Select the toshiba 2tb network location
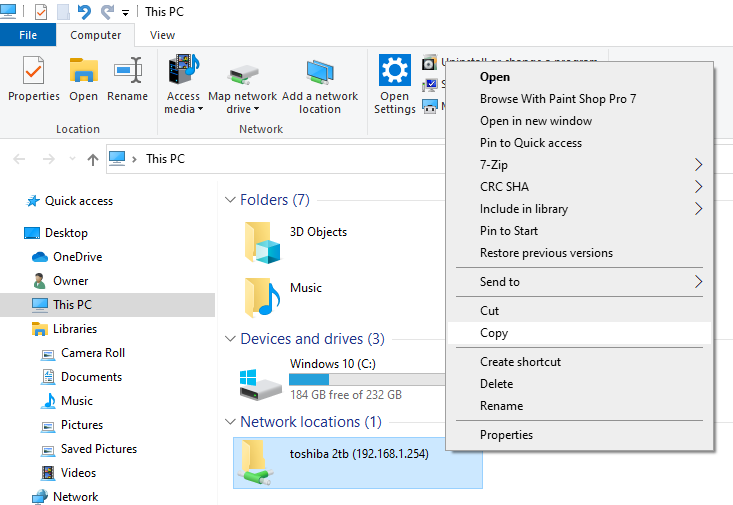The height and width of the screenshot is (505, 733). click(x=358, y=463)
